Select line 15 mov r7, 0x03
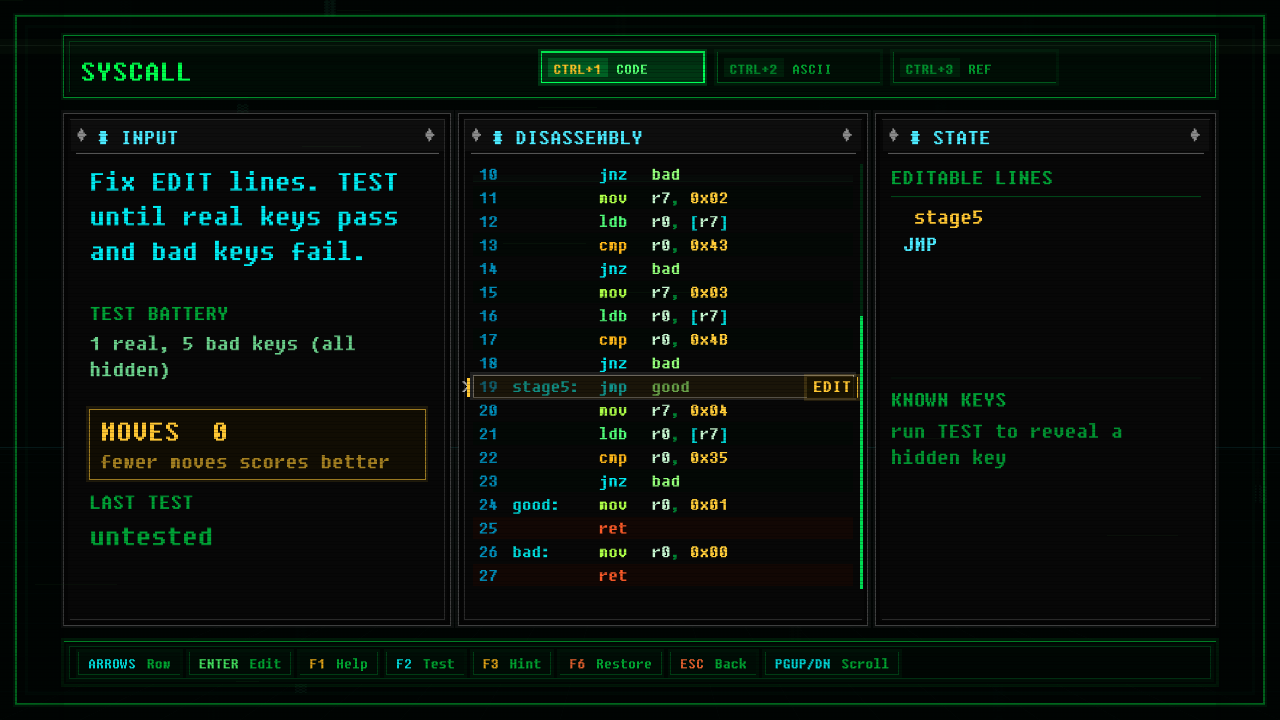This screenshot has width=1280, height=720. coord(664,293)
